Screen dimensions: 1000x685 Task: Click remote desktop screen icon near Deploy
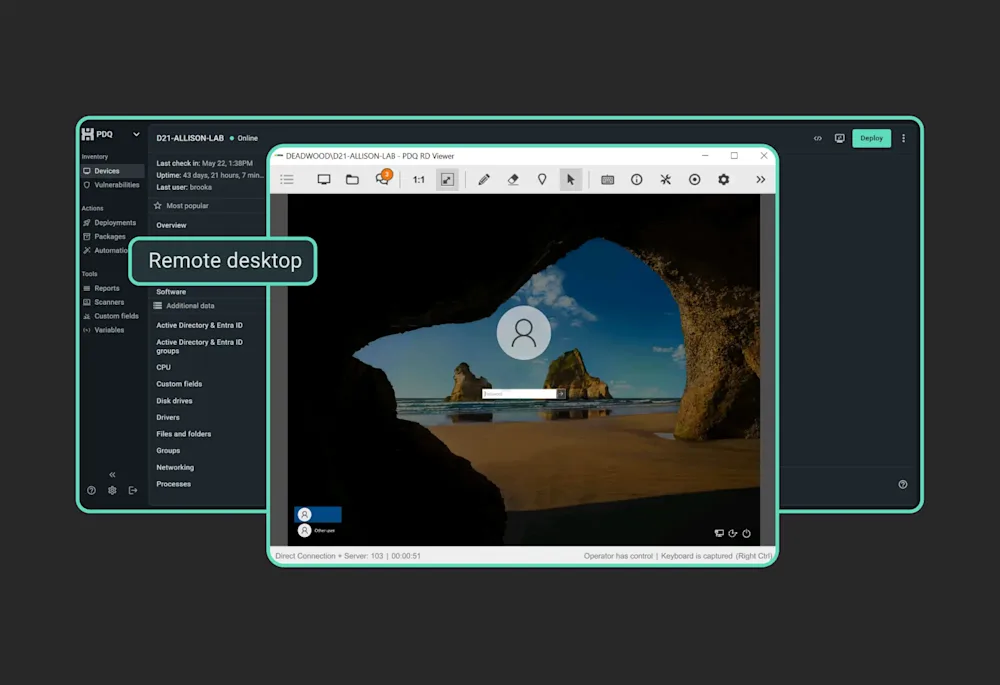[x=839, y=138]
